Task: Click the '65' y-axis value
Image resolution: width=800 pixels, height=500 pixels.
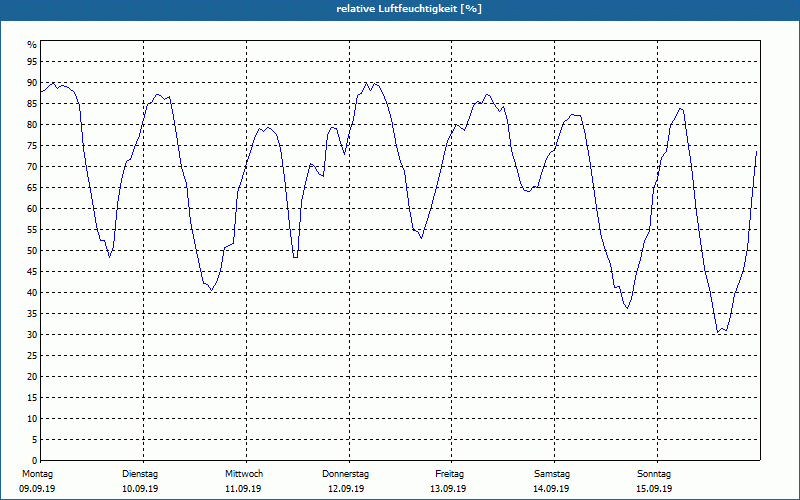Action: pyautogui.click(x=32, y=188)
